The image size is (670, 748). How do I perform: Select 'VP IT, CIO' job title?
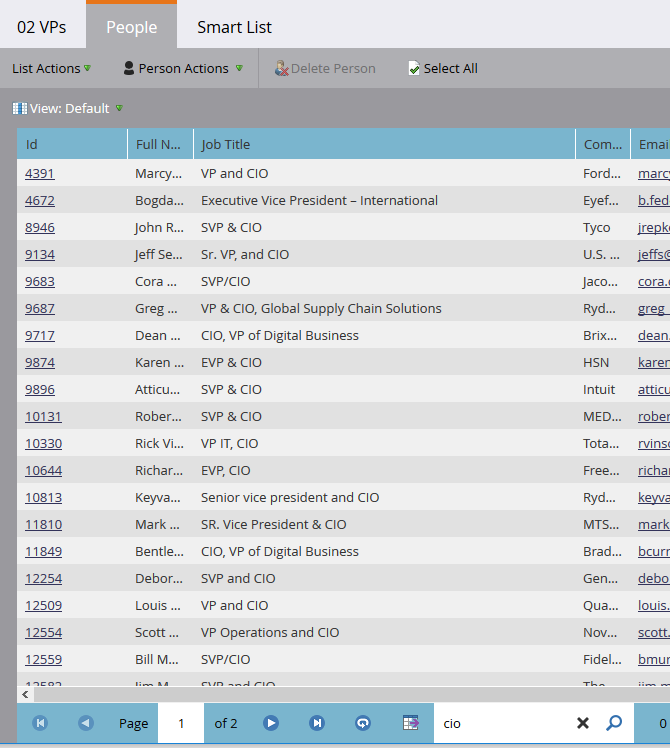coord(230,443)
